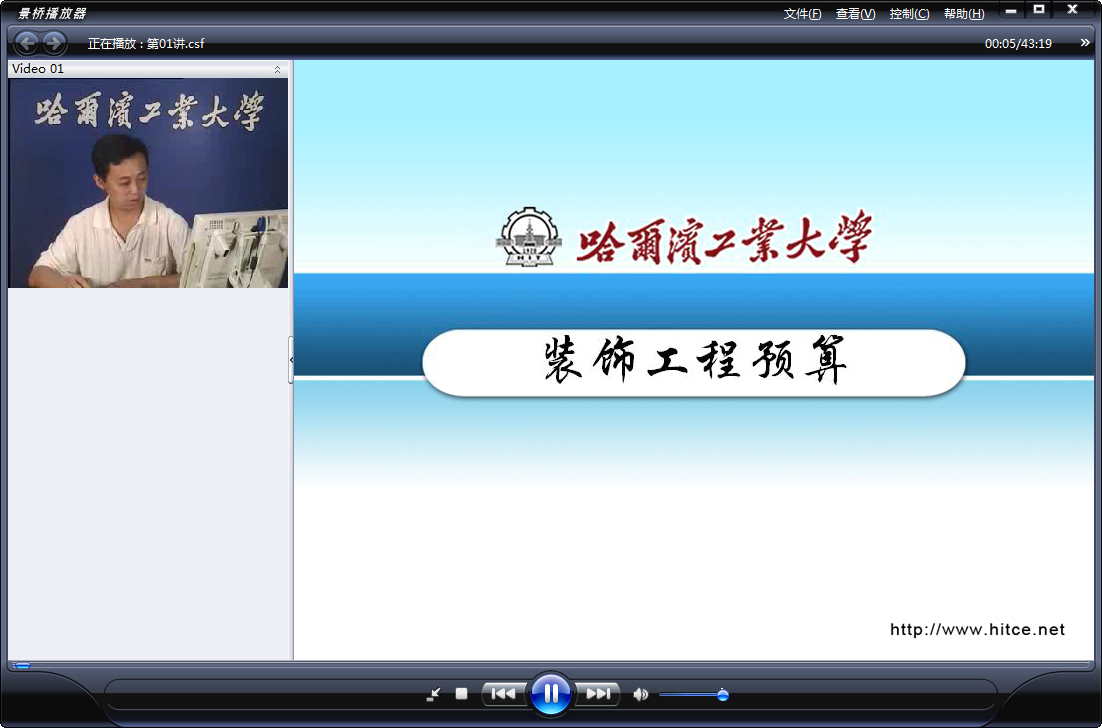The image size is (1102, 728).
Task: Collapse the left sidebar with the splitter handle
Action: 291,360
